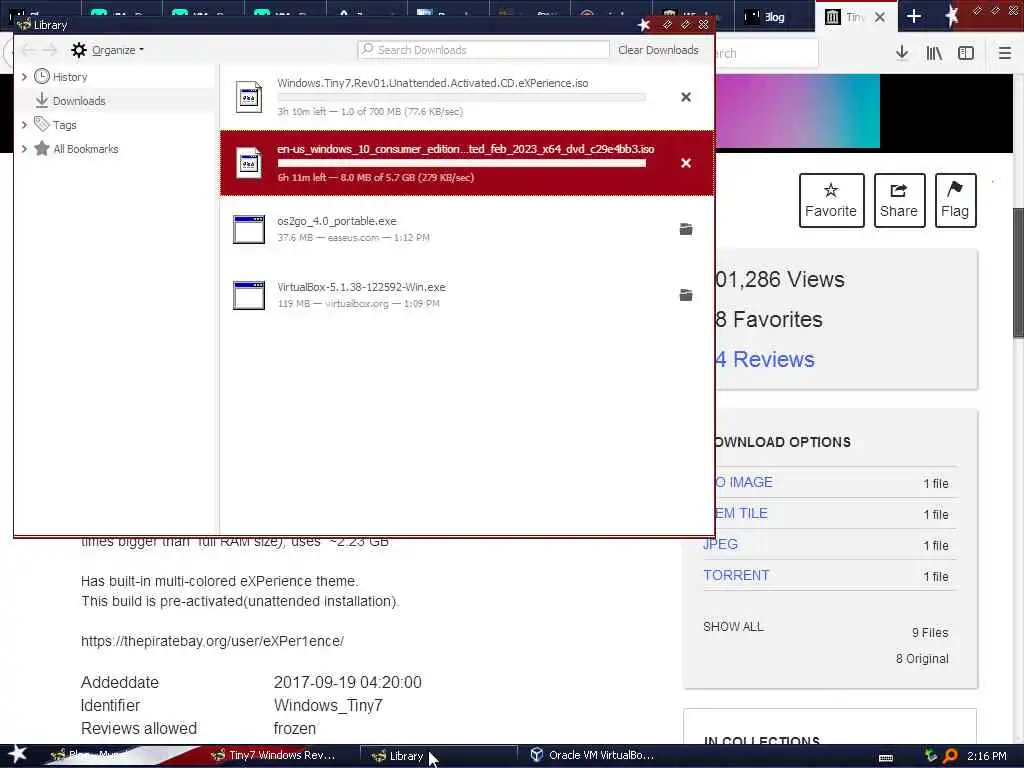Click SHOW ALL download files

point(733,627)
